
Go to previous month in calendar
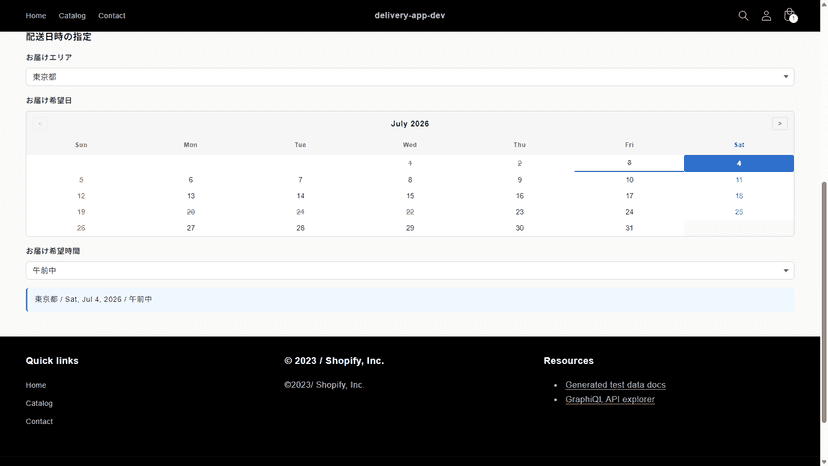coord(40,124)
